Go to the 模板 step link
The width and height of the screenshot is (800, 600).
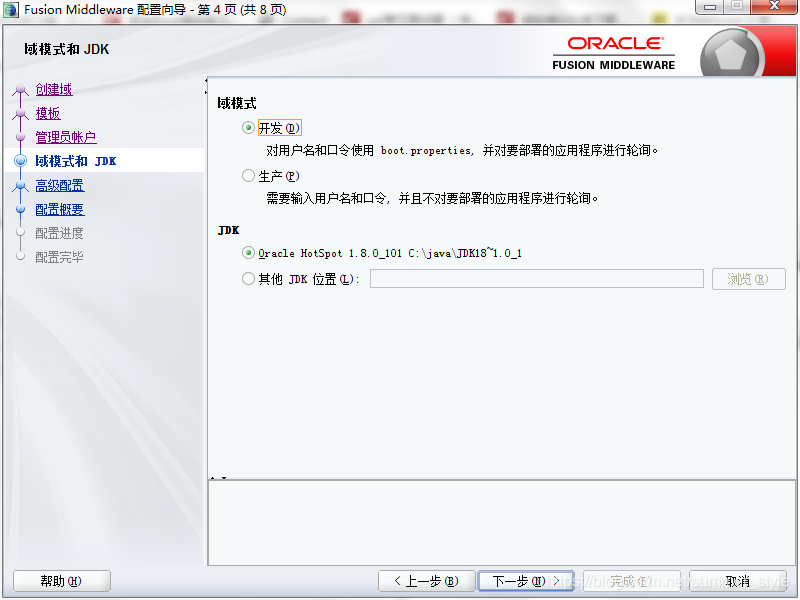pyautogui.click(x=48, y=113)
